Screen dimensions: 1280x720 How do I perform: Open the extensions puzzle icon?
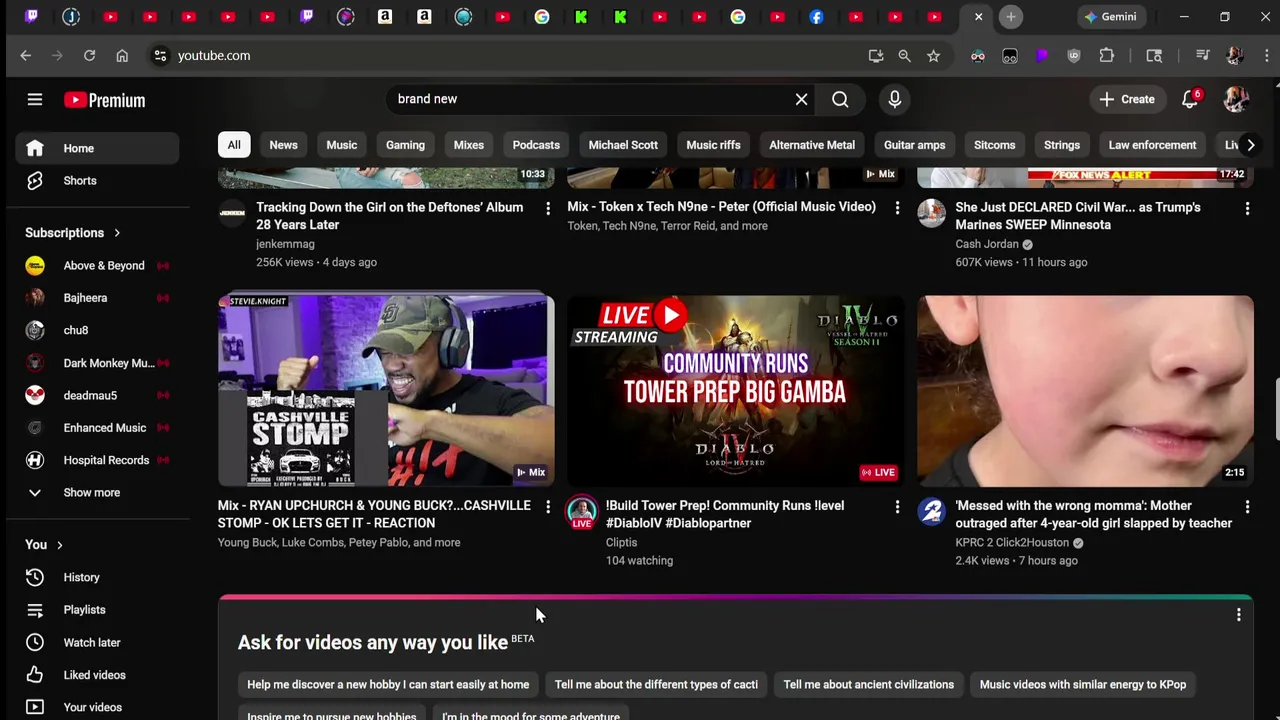tap(1106, 56)
